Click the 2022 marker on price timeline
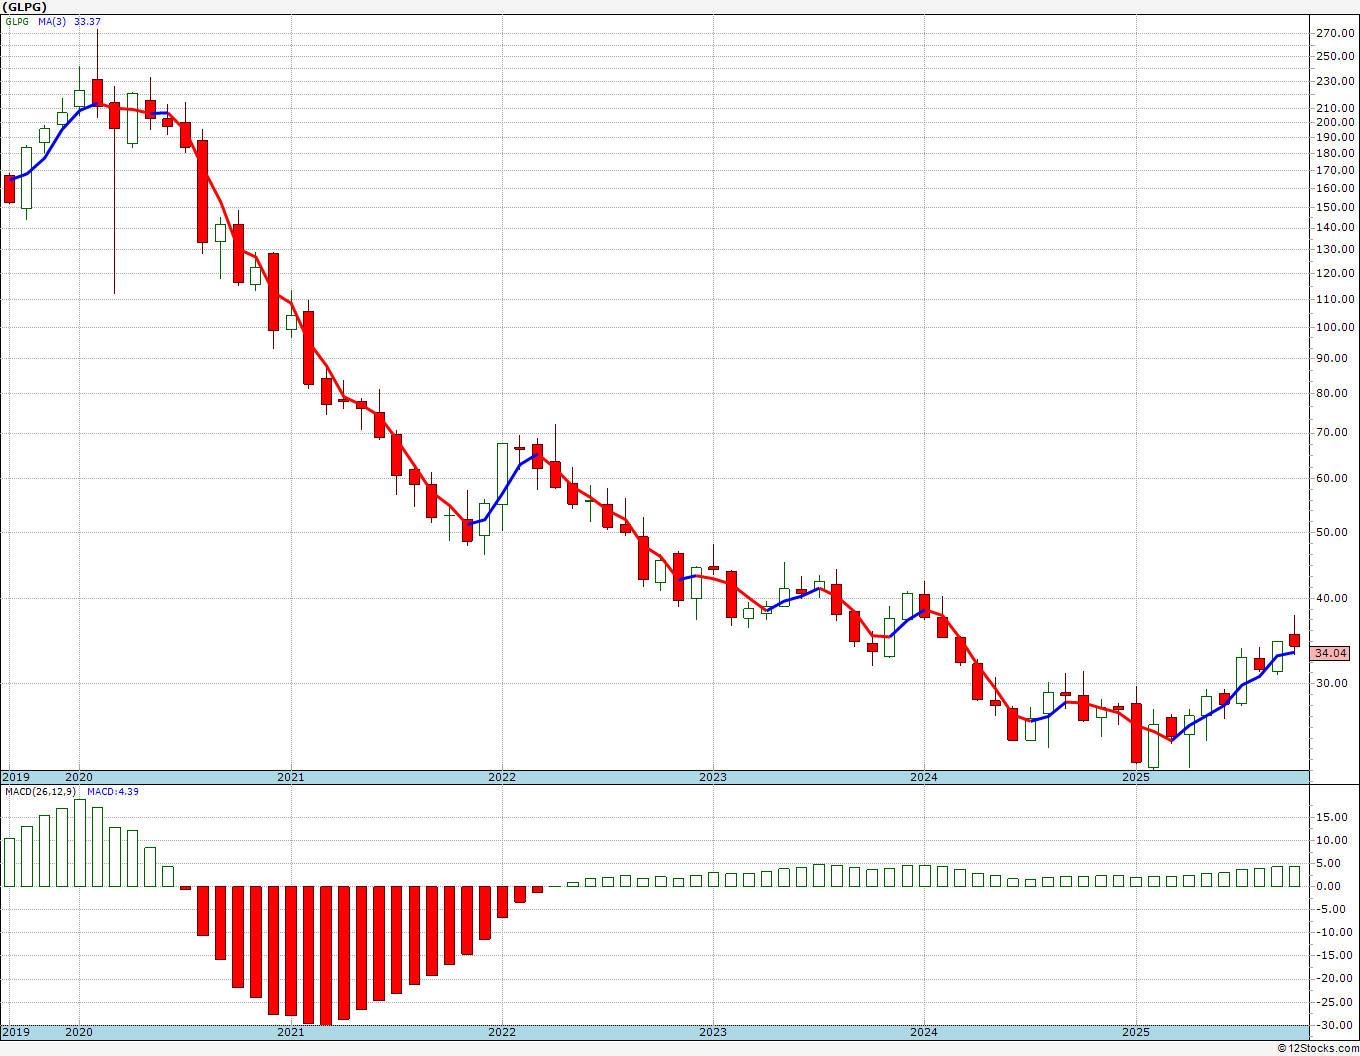The height and width of the screenshot is (1056, 1360). 502,777
